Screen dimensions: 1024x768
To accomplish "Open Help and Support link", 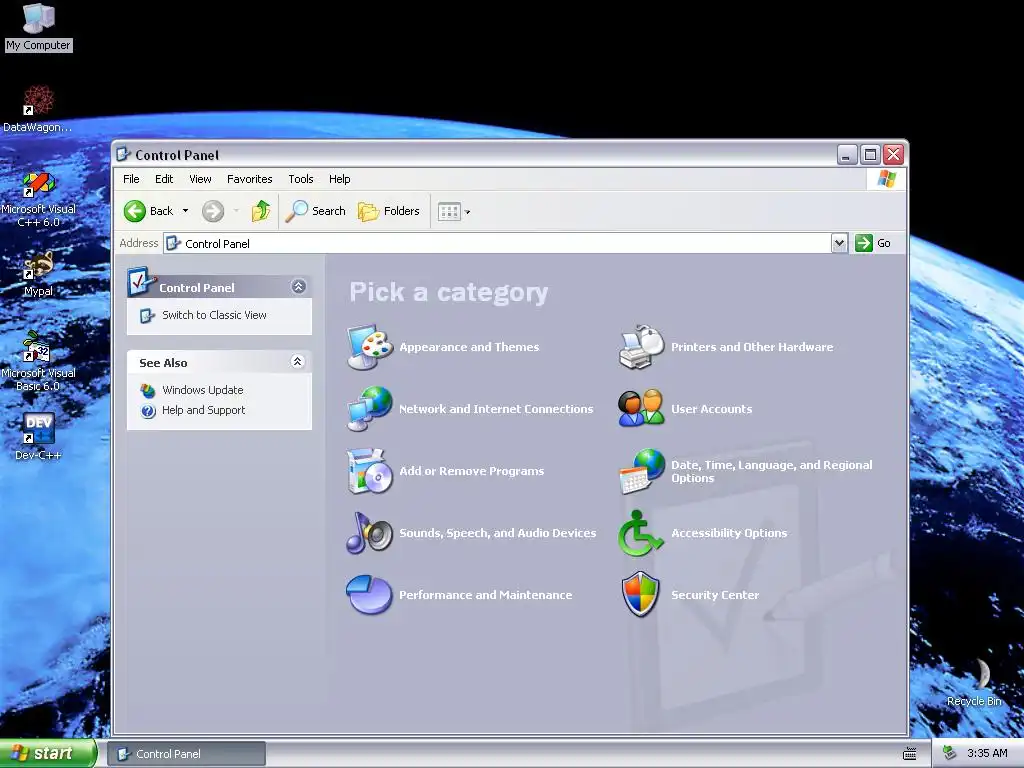I will point(204,410).
